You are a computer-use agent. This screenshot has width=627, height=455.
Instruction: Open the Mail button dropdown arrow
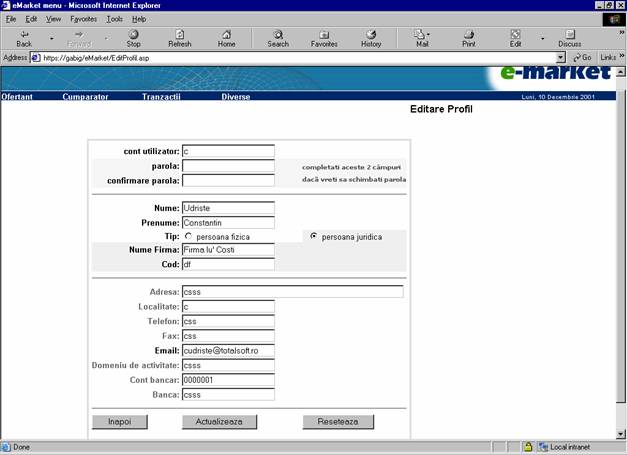(443, 38)
